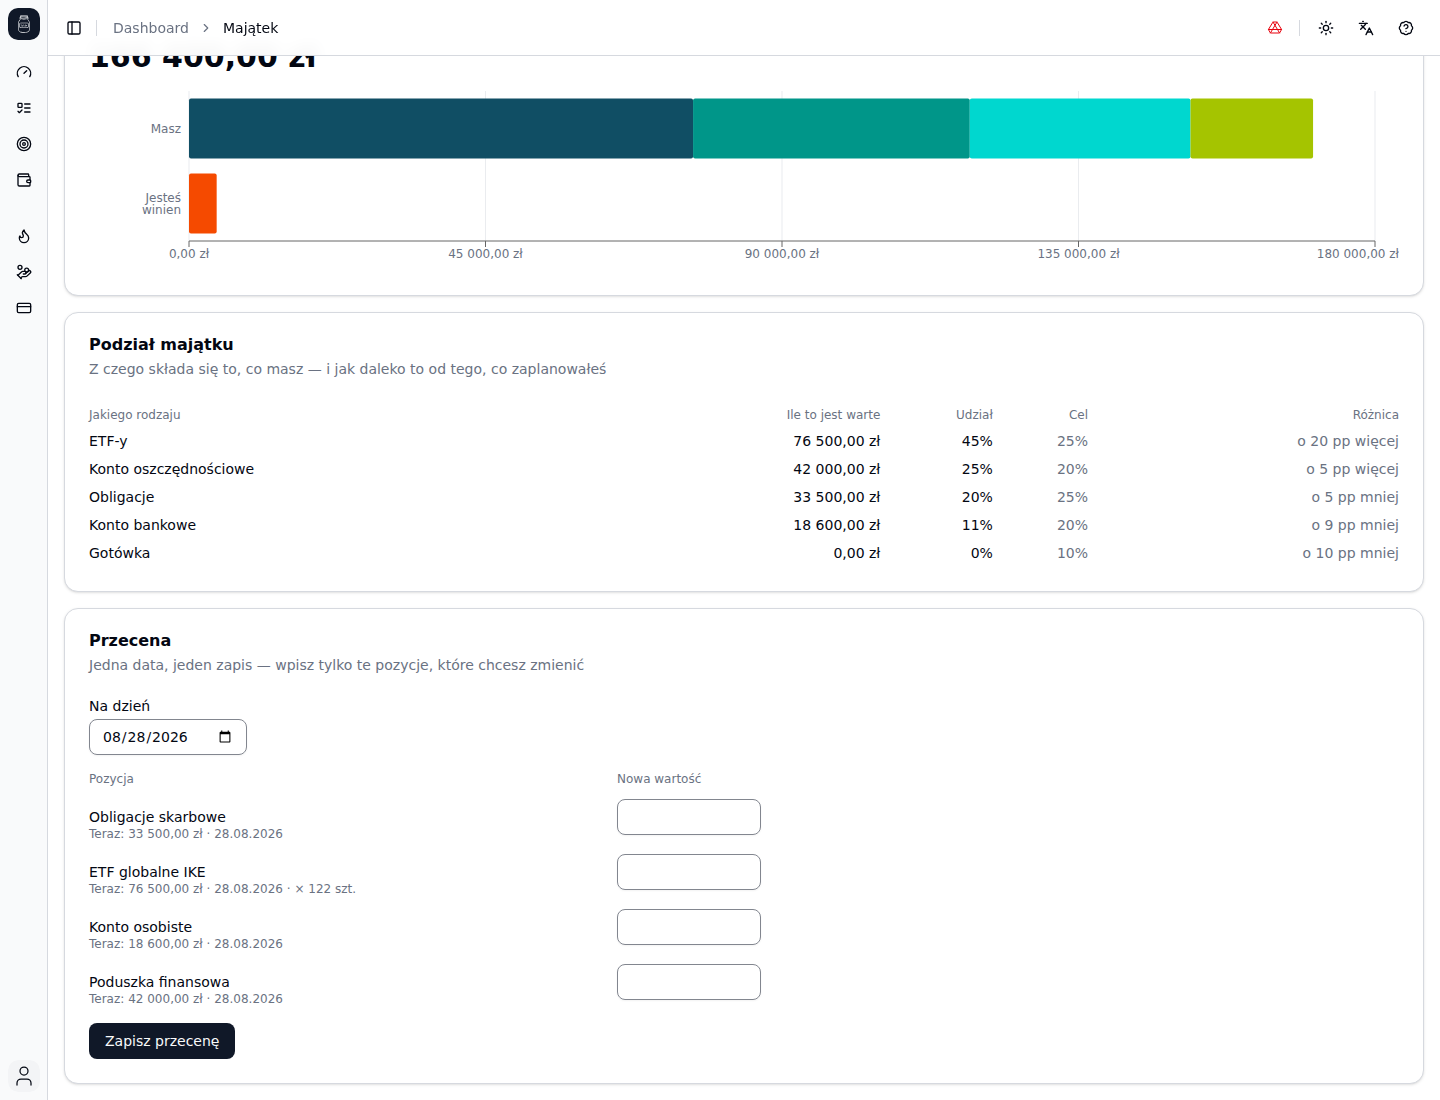Screen dimensions: 1440x1100
Task: Select the wallet icon in the sidebar
Action: pos(24,180)
